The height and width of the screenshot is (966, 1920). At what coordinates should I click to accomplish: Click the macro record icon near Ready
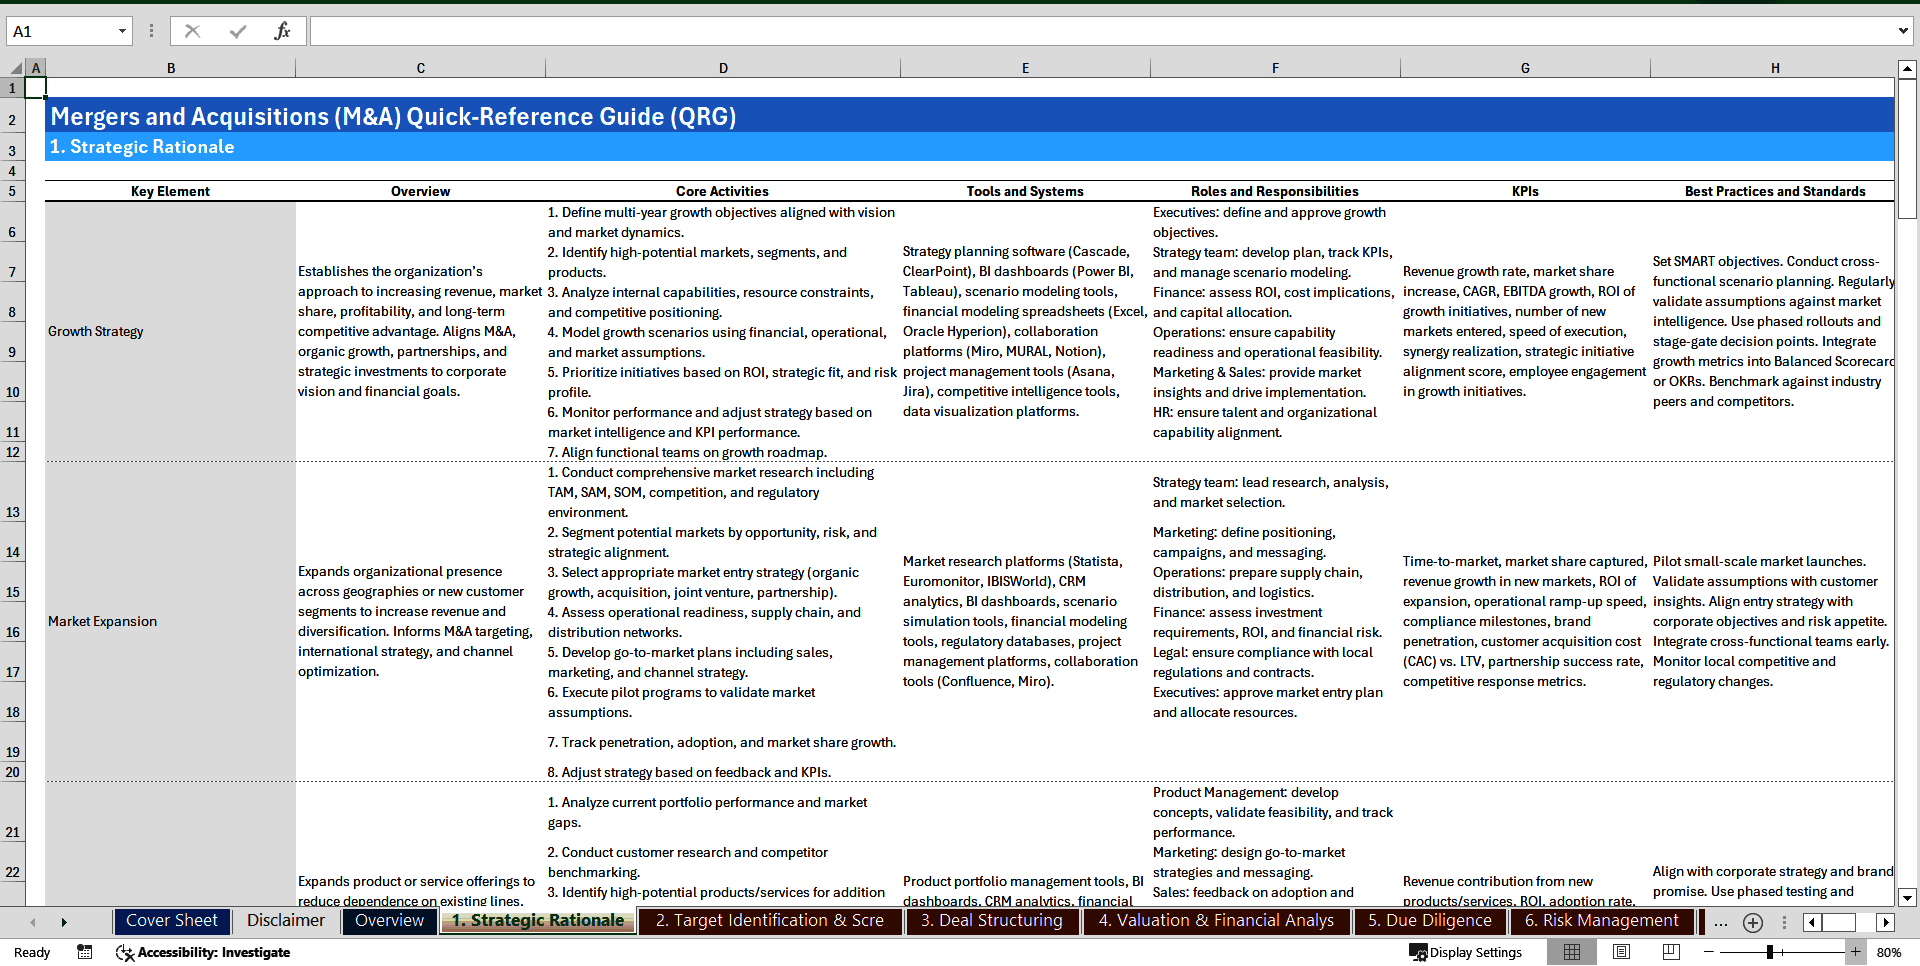coord(85,952)
